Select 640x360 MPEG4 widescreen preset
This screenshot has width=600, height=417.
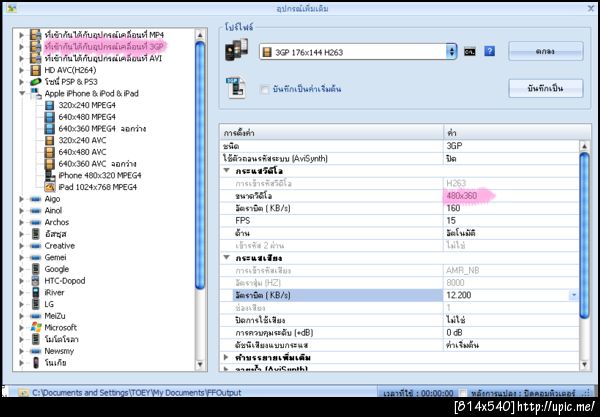click(x=102, y=129)
